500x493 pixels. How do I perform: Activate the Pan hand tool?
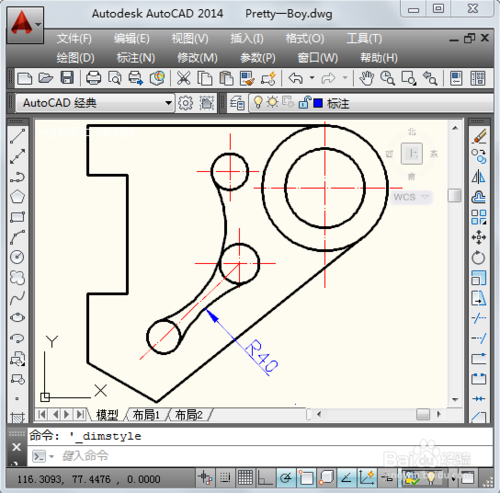pos(366,78)
